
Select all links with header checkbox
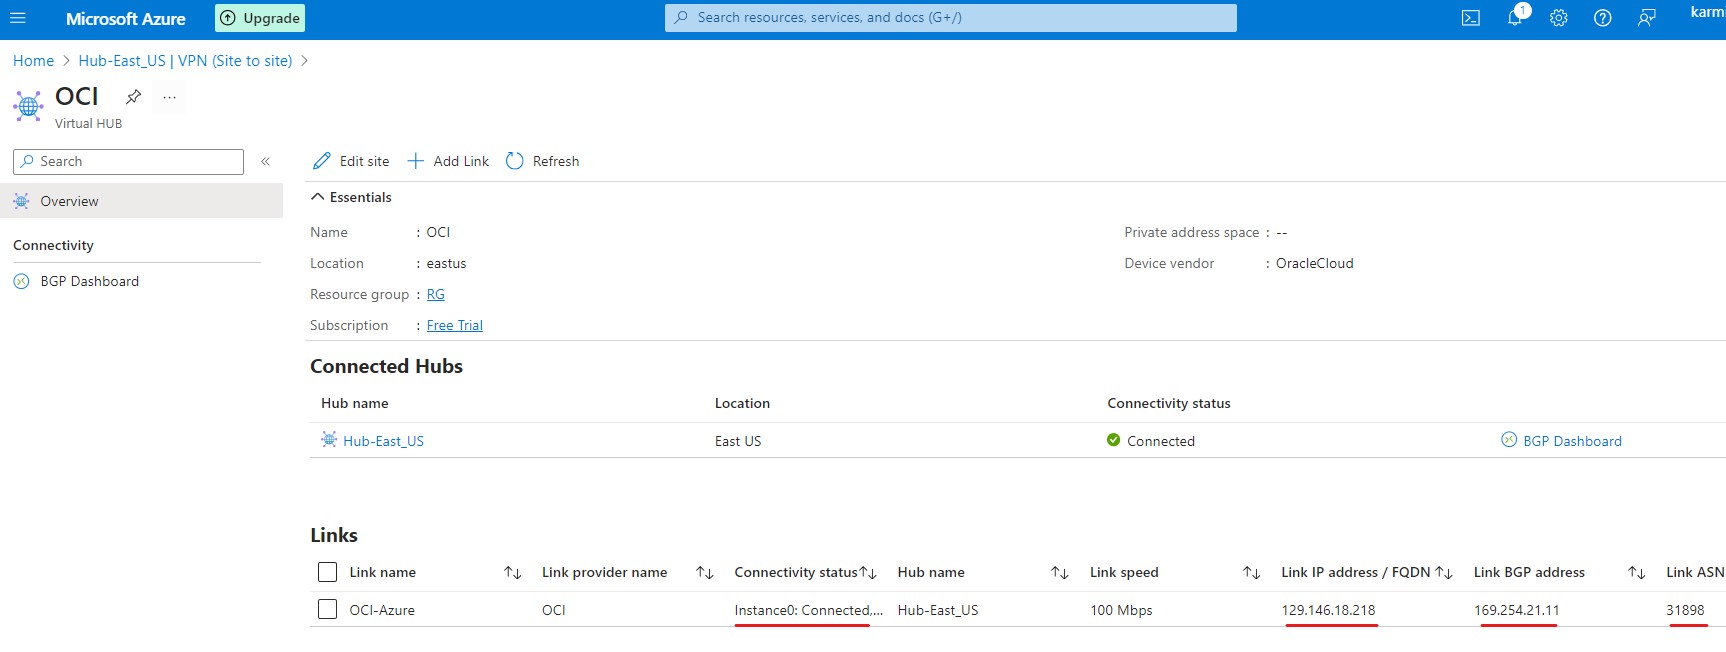(327, 572)
